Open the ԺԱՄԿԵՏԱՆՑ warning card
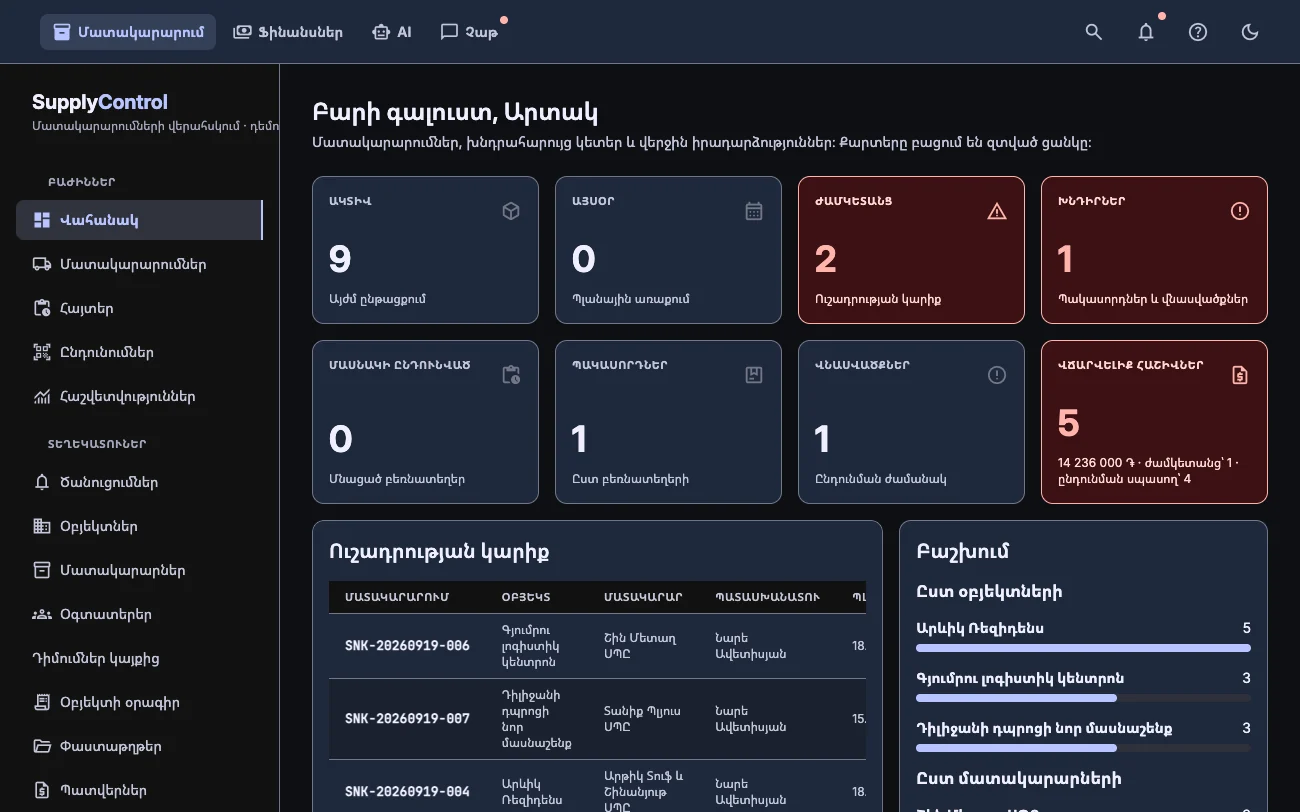Image resolution: width=1300 pixels, height=812 pixels. (x=911, y=250)
